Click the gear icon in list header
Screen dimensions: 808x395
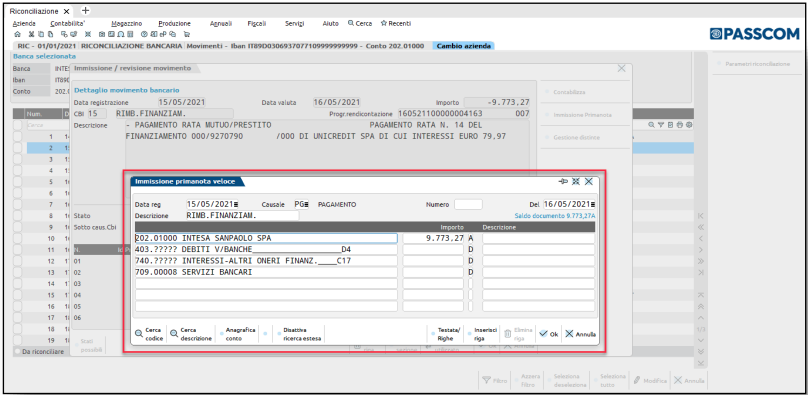pyautogui.click(x=689, y=125)
